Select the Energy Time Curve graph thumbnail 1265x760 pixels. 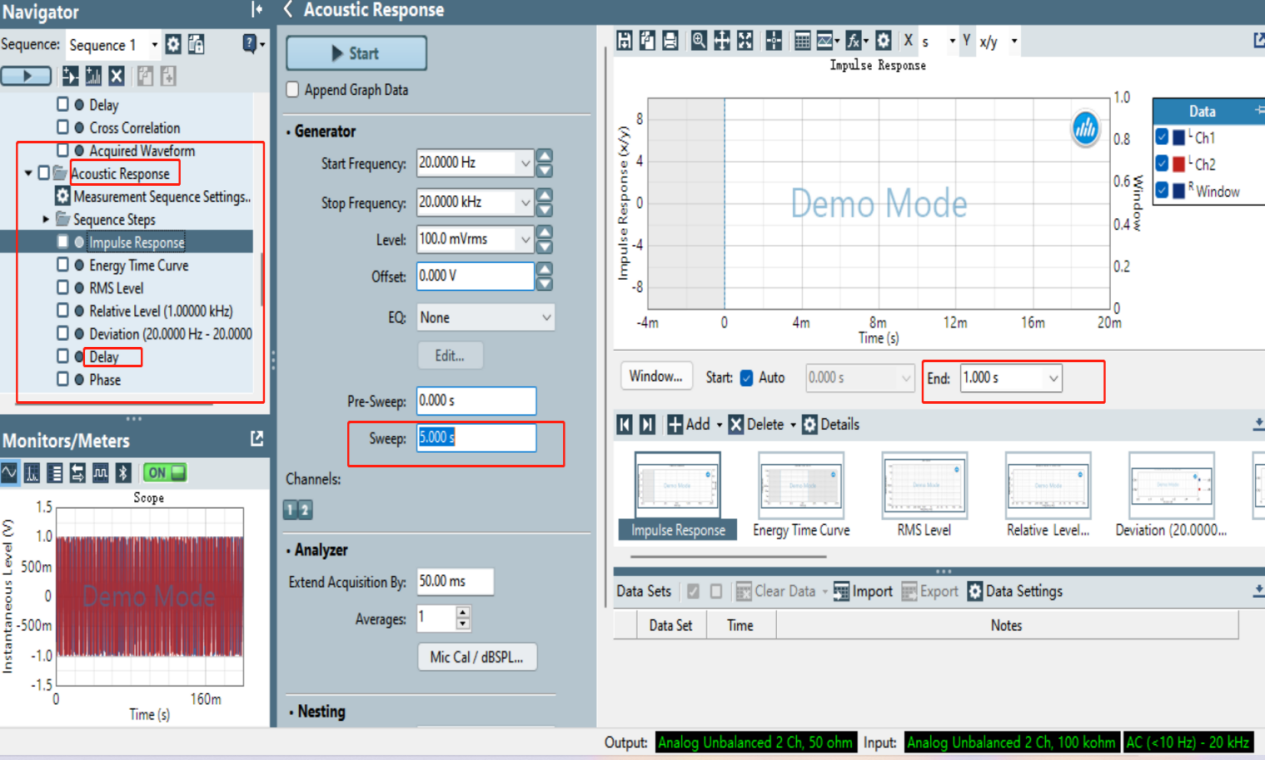pos(801,496)
